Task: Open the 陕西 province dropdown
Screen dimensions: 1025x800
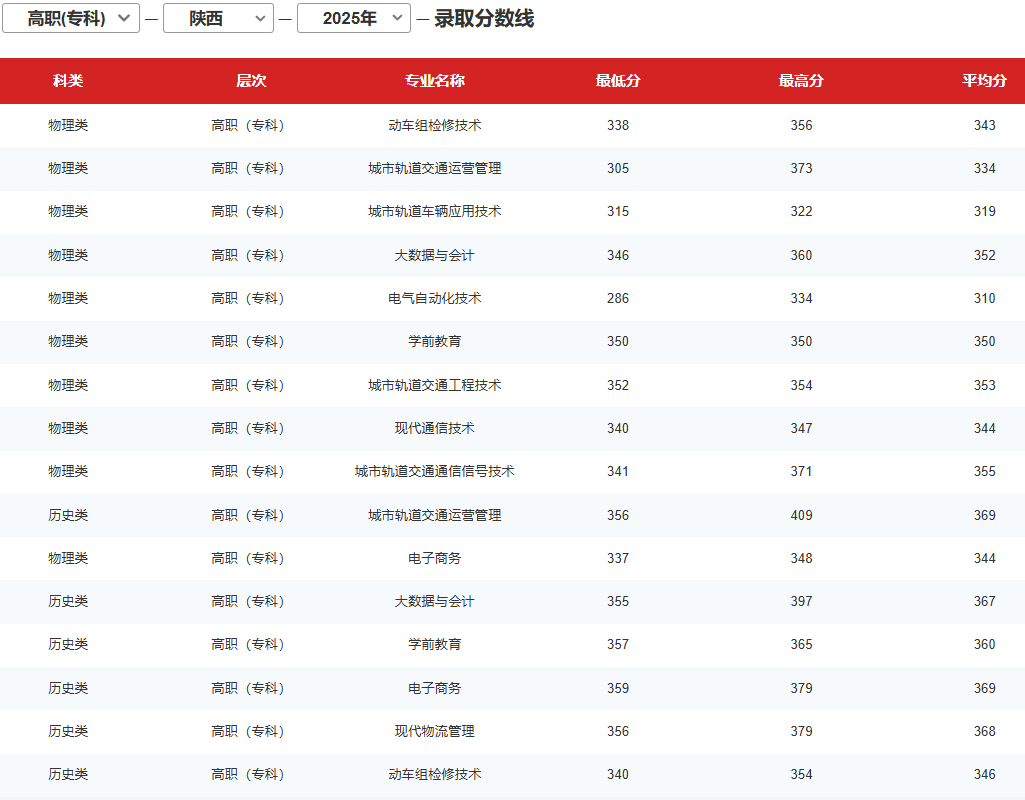Action: point(218,18)
